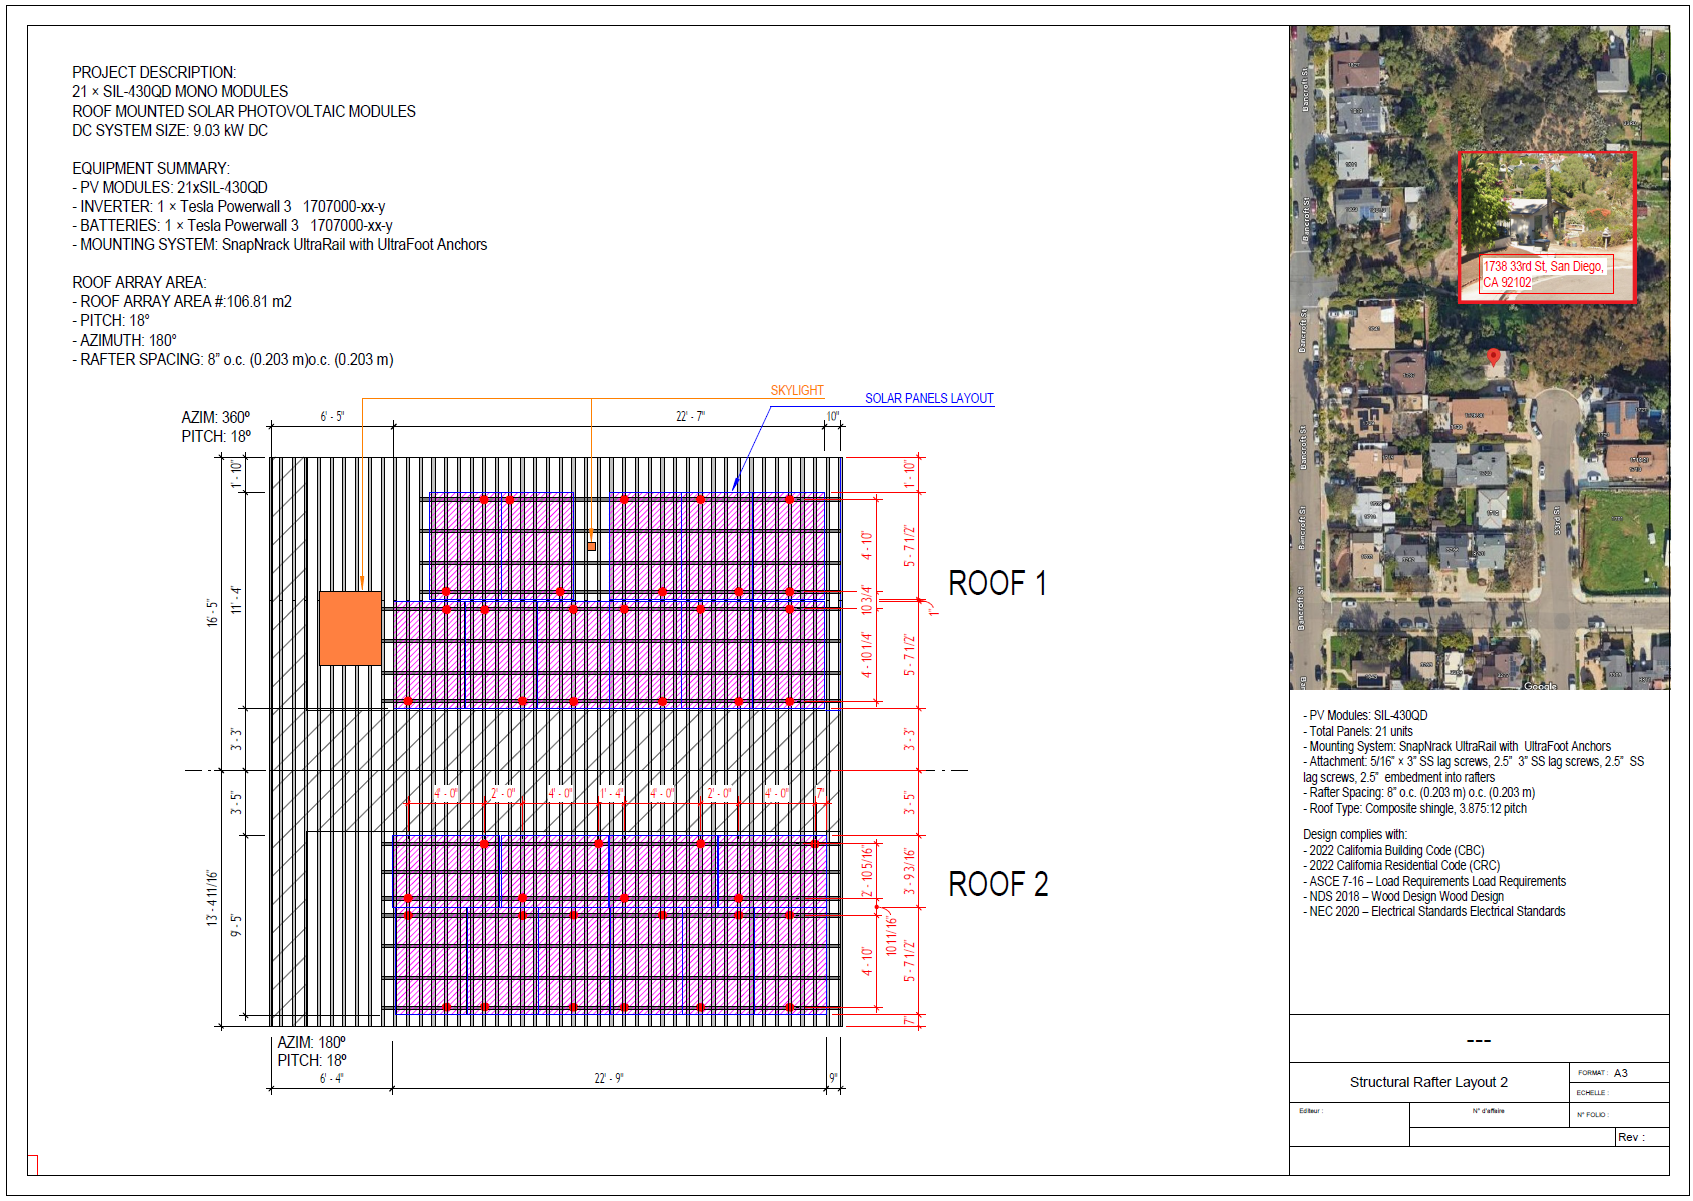Click the blue SOLAR PANELS LAYOUT label
The image size is (1693, 1201).
coord(928,398)
